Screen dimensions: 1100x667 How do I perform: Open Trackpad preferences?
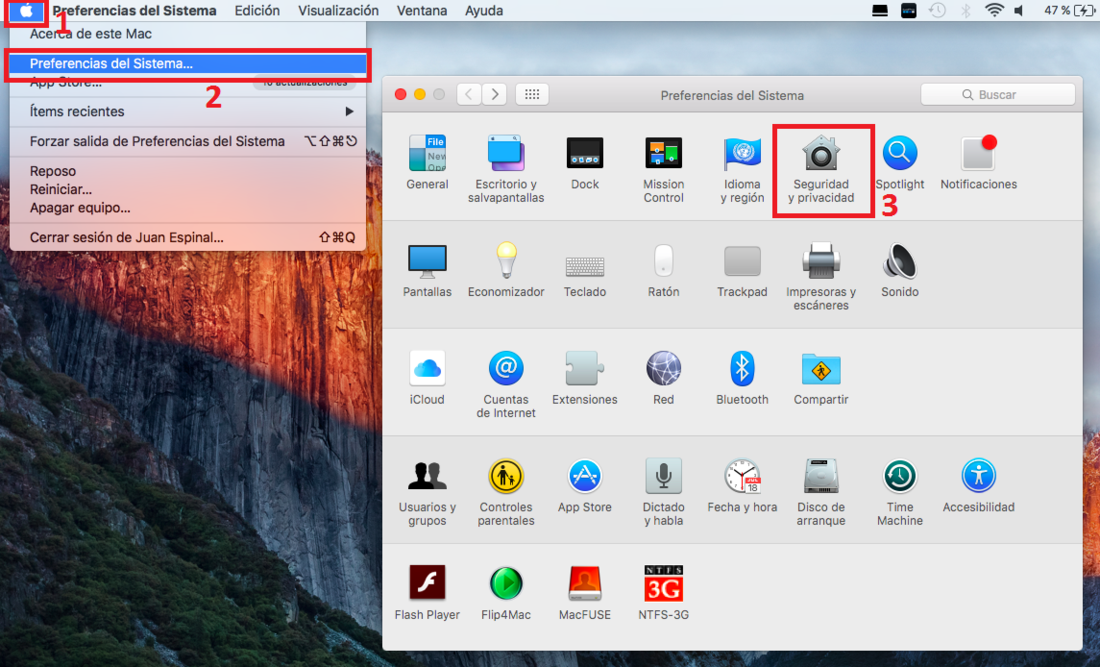(742, 271)
